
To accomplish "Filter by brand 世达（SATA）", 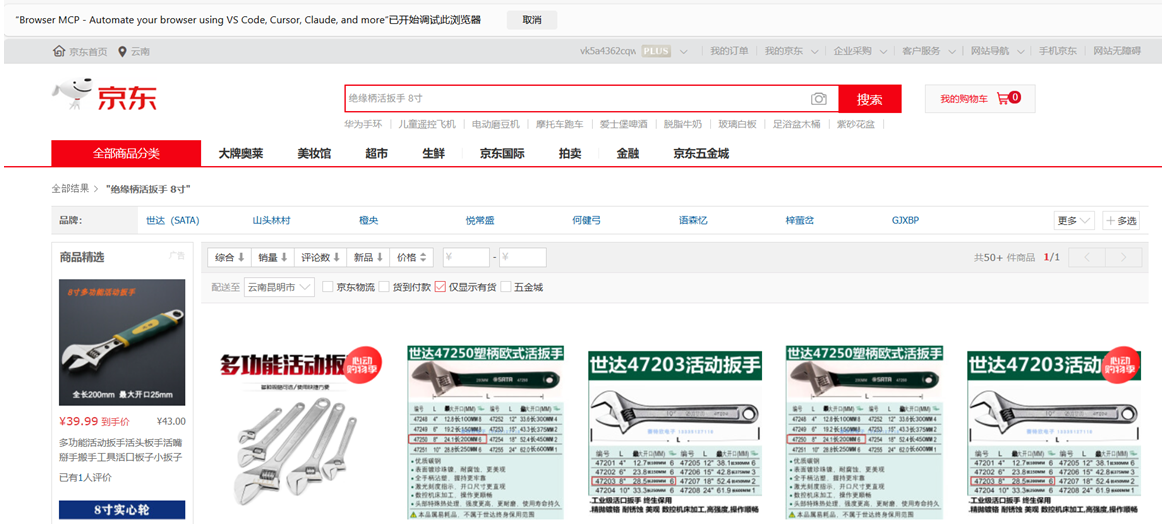I will [173, 220].
